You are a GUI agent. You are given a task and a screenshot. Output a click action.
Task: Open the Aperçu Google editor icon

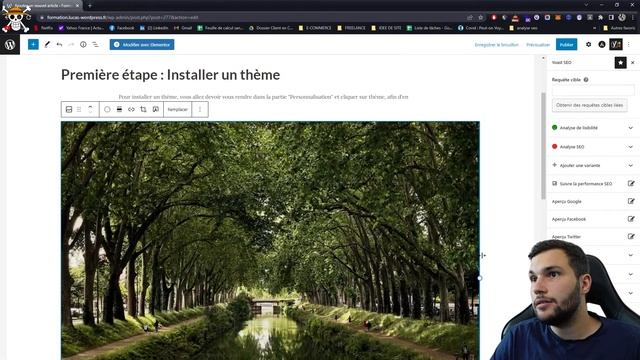click(x=631, y=201)
